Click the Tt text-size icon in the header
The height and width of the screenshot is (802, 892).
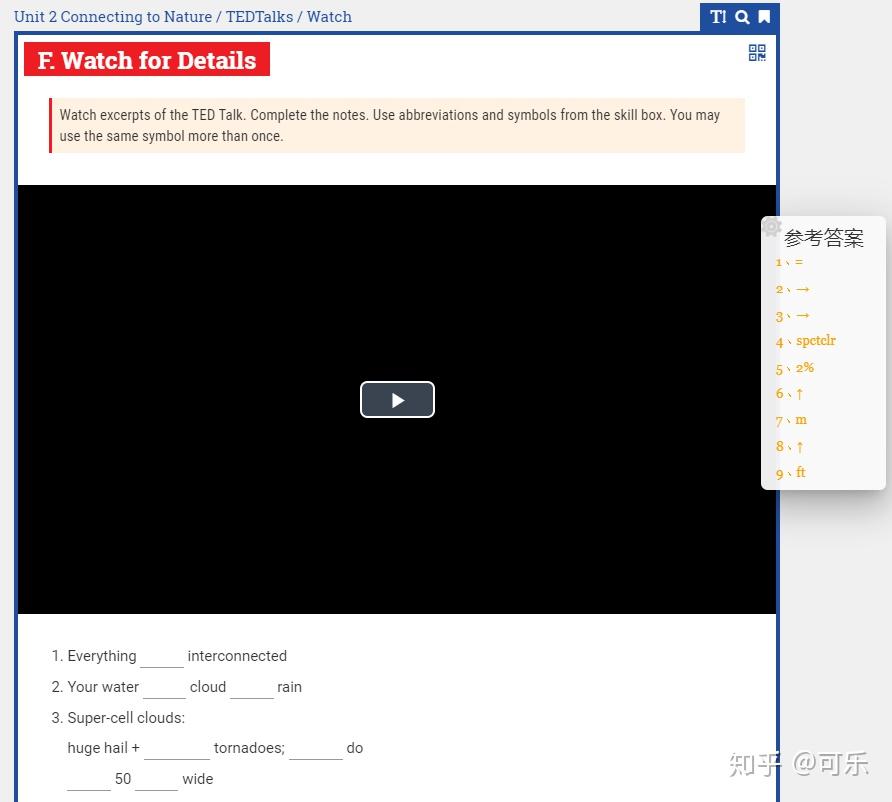pos(717,17)
